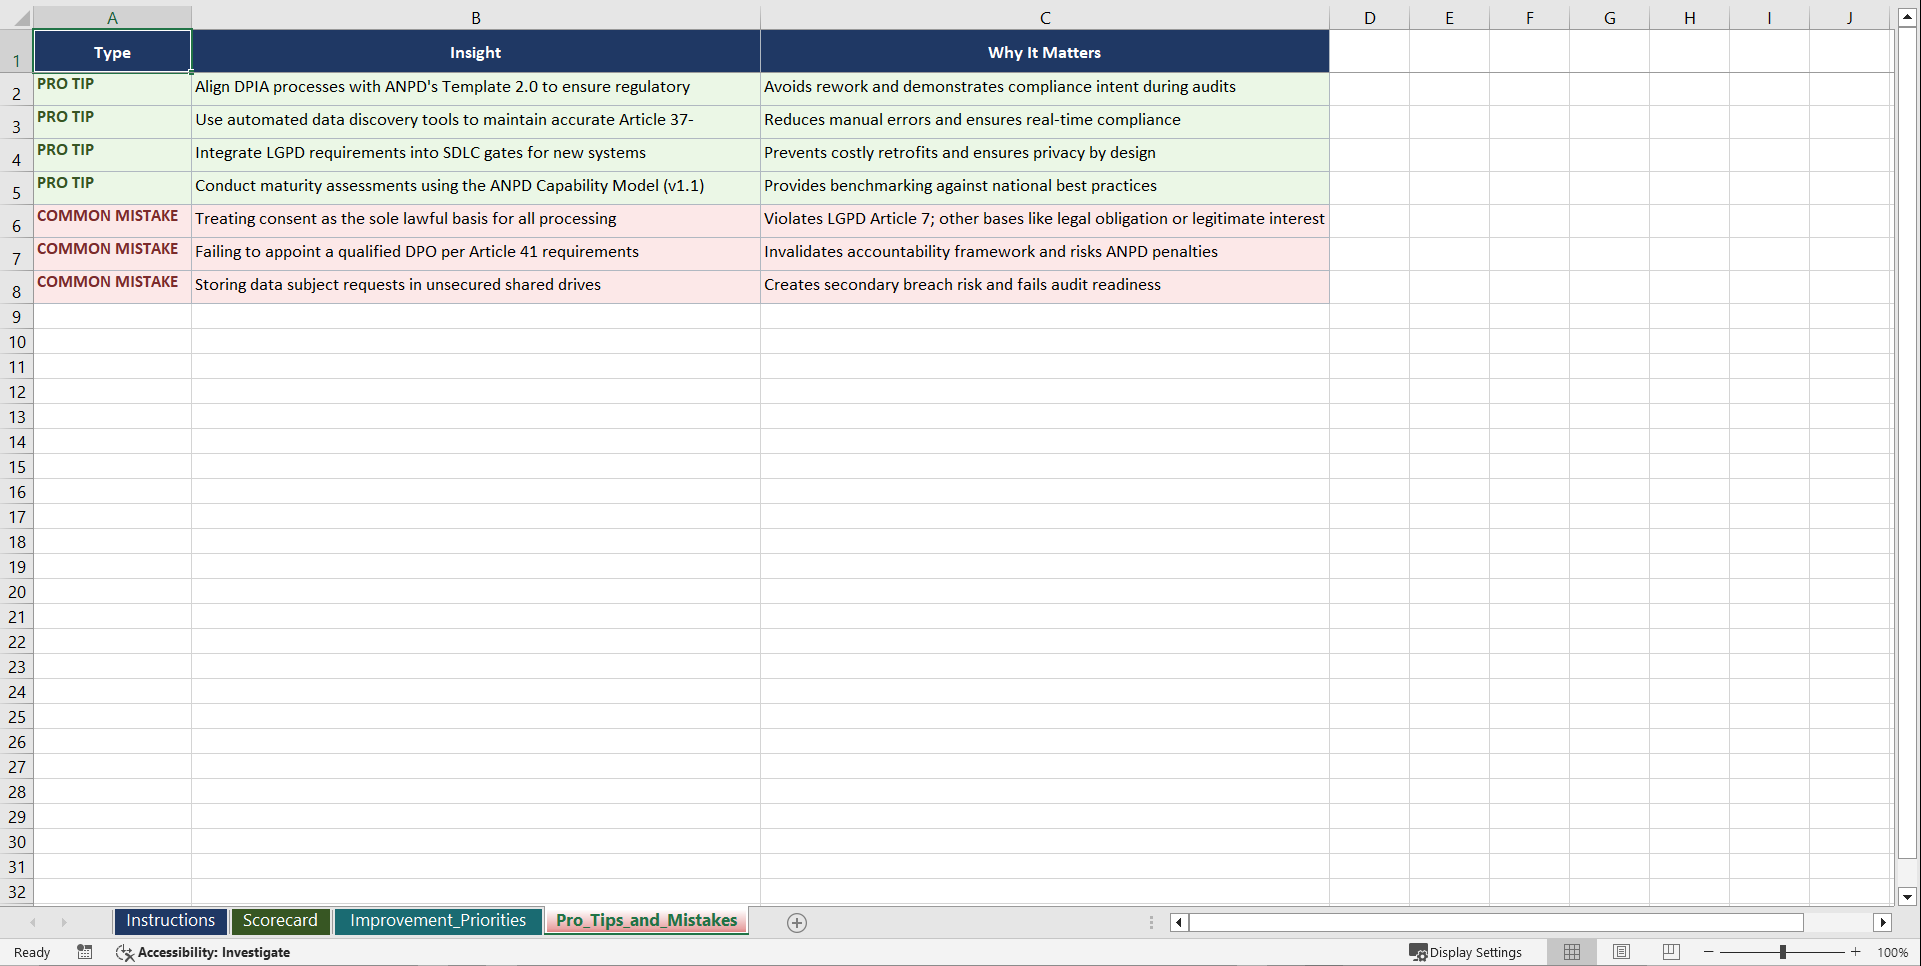This screenshot has height=966, width=1921.
Task: Switch to Page Layout view
Action: pos(1621,952)
